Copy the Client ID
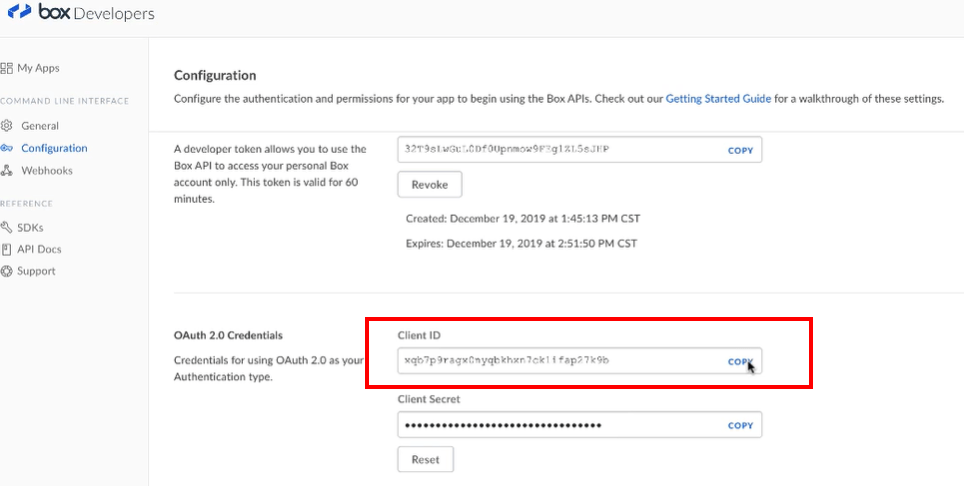The image size is (964, 486). (740, 362)
